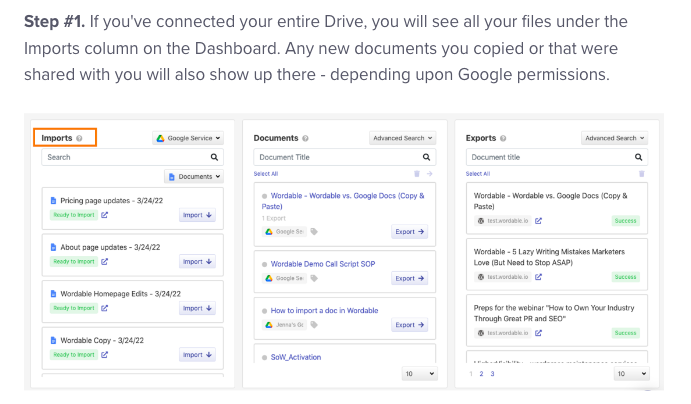691x404 pixels.
Task: Click the Imports column help icon
Action: pos(79,138)
